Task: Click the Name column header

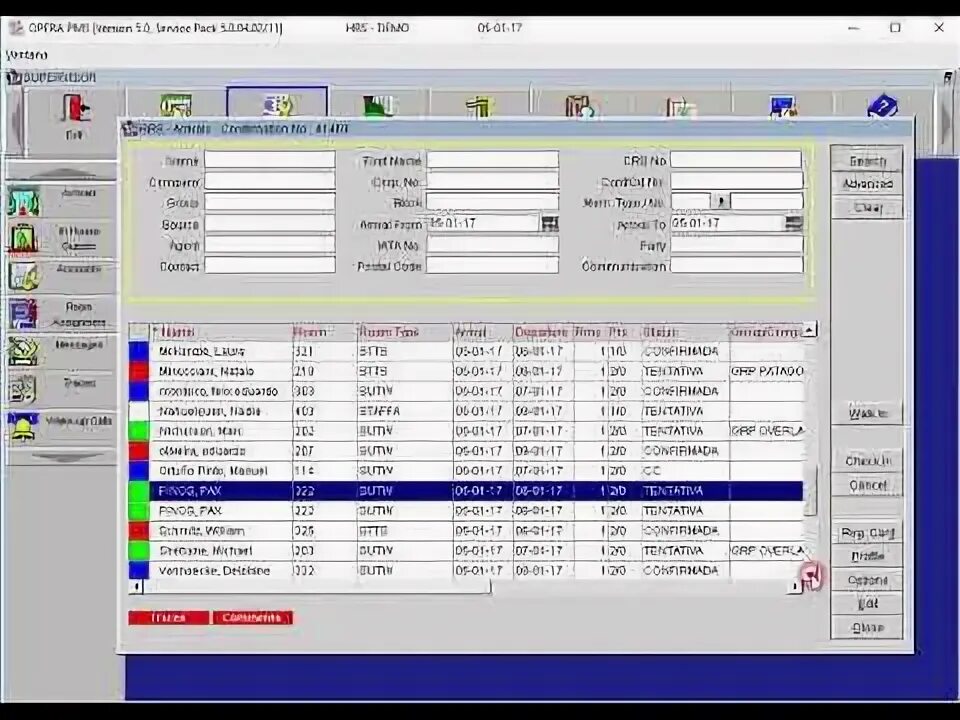Action: point(221,332)
